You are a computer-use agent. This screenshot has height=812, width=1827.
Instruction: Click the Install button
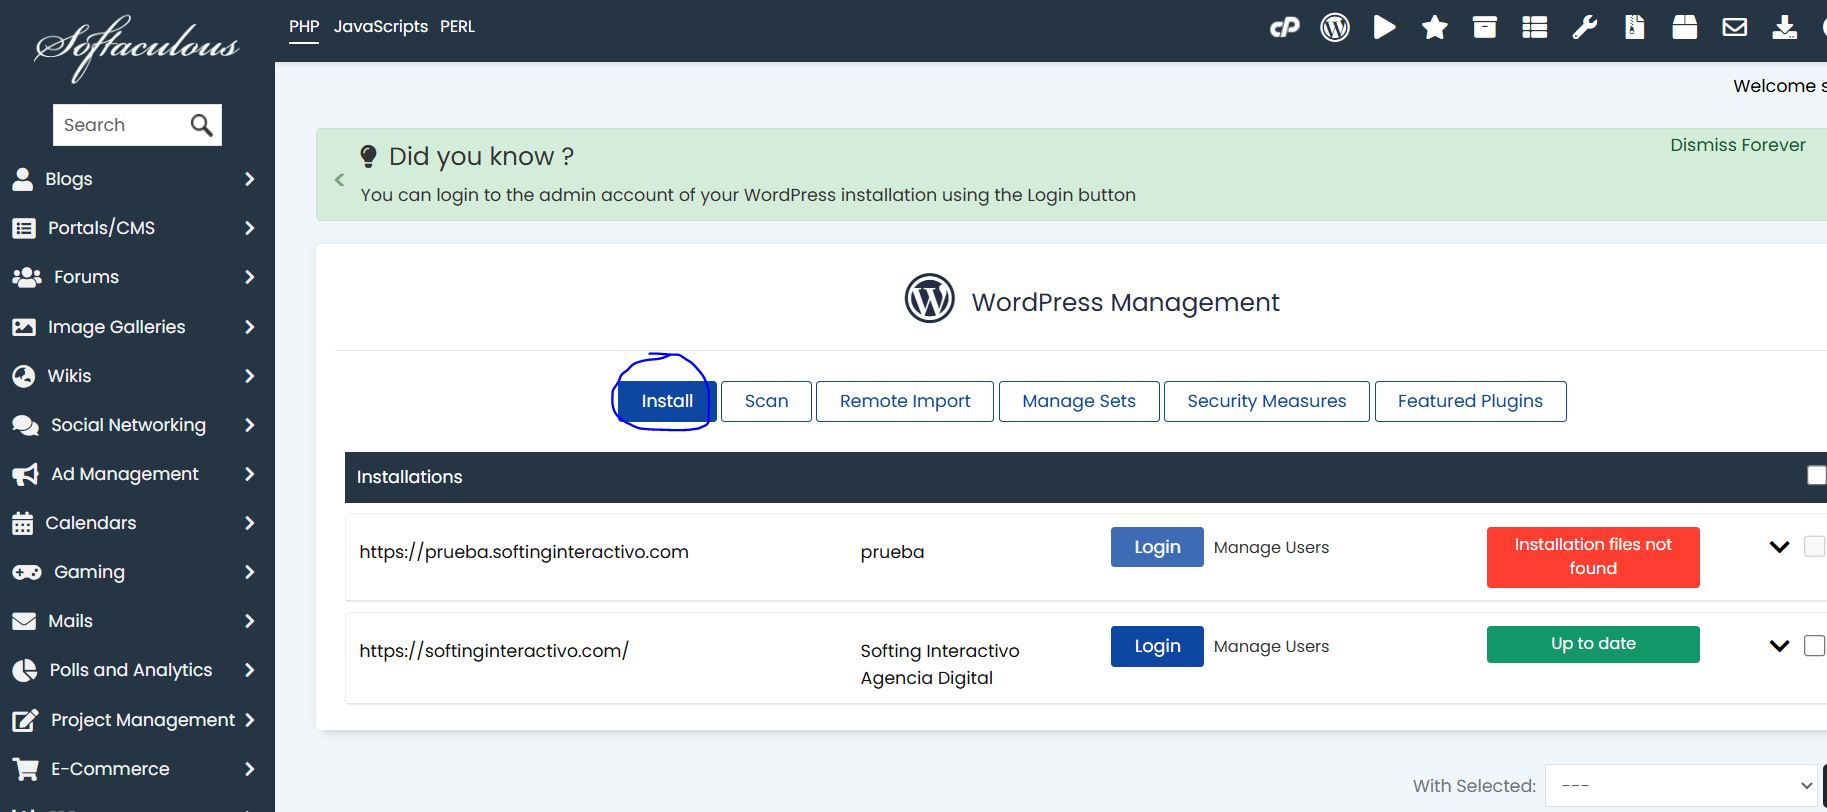(x=666, y=401)
